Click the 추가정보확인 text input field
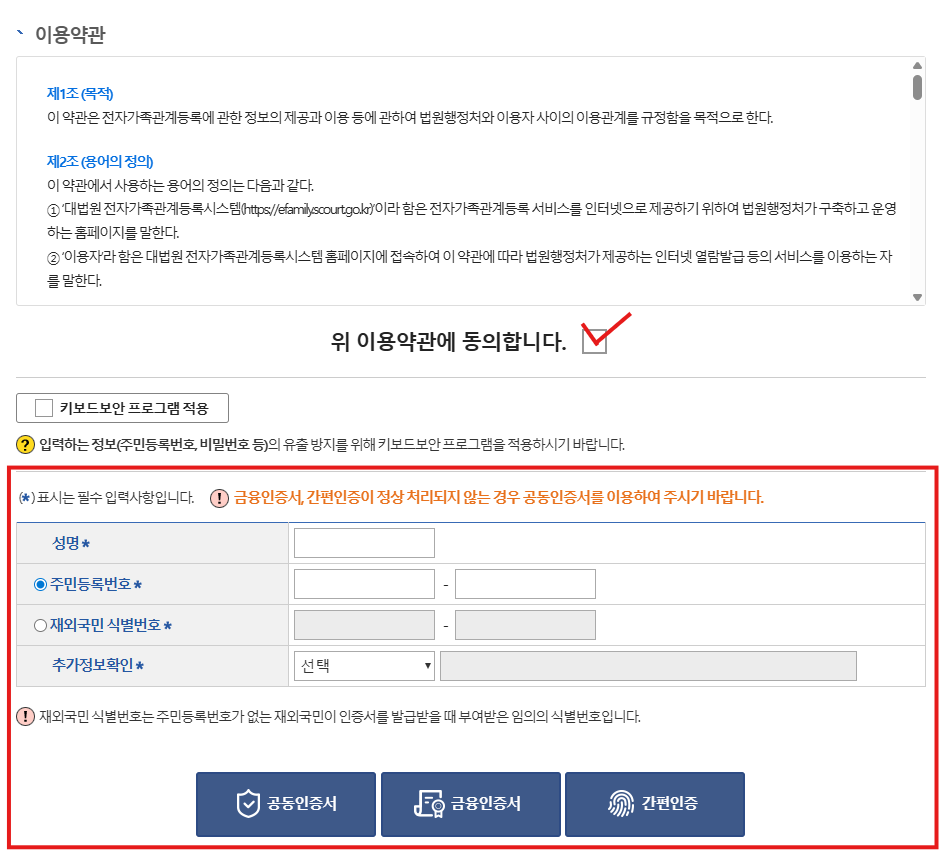The height and width of the screenshot is (850, 949). point(648,666)
